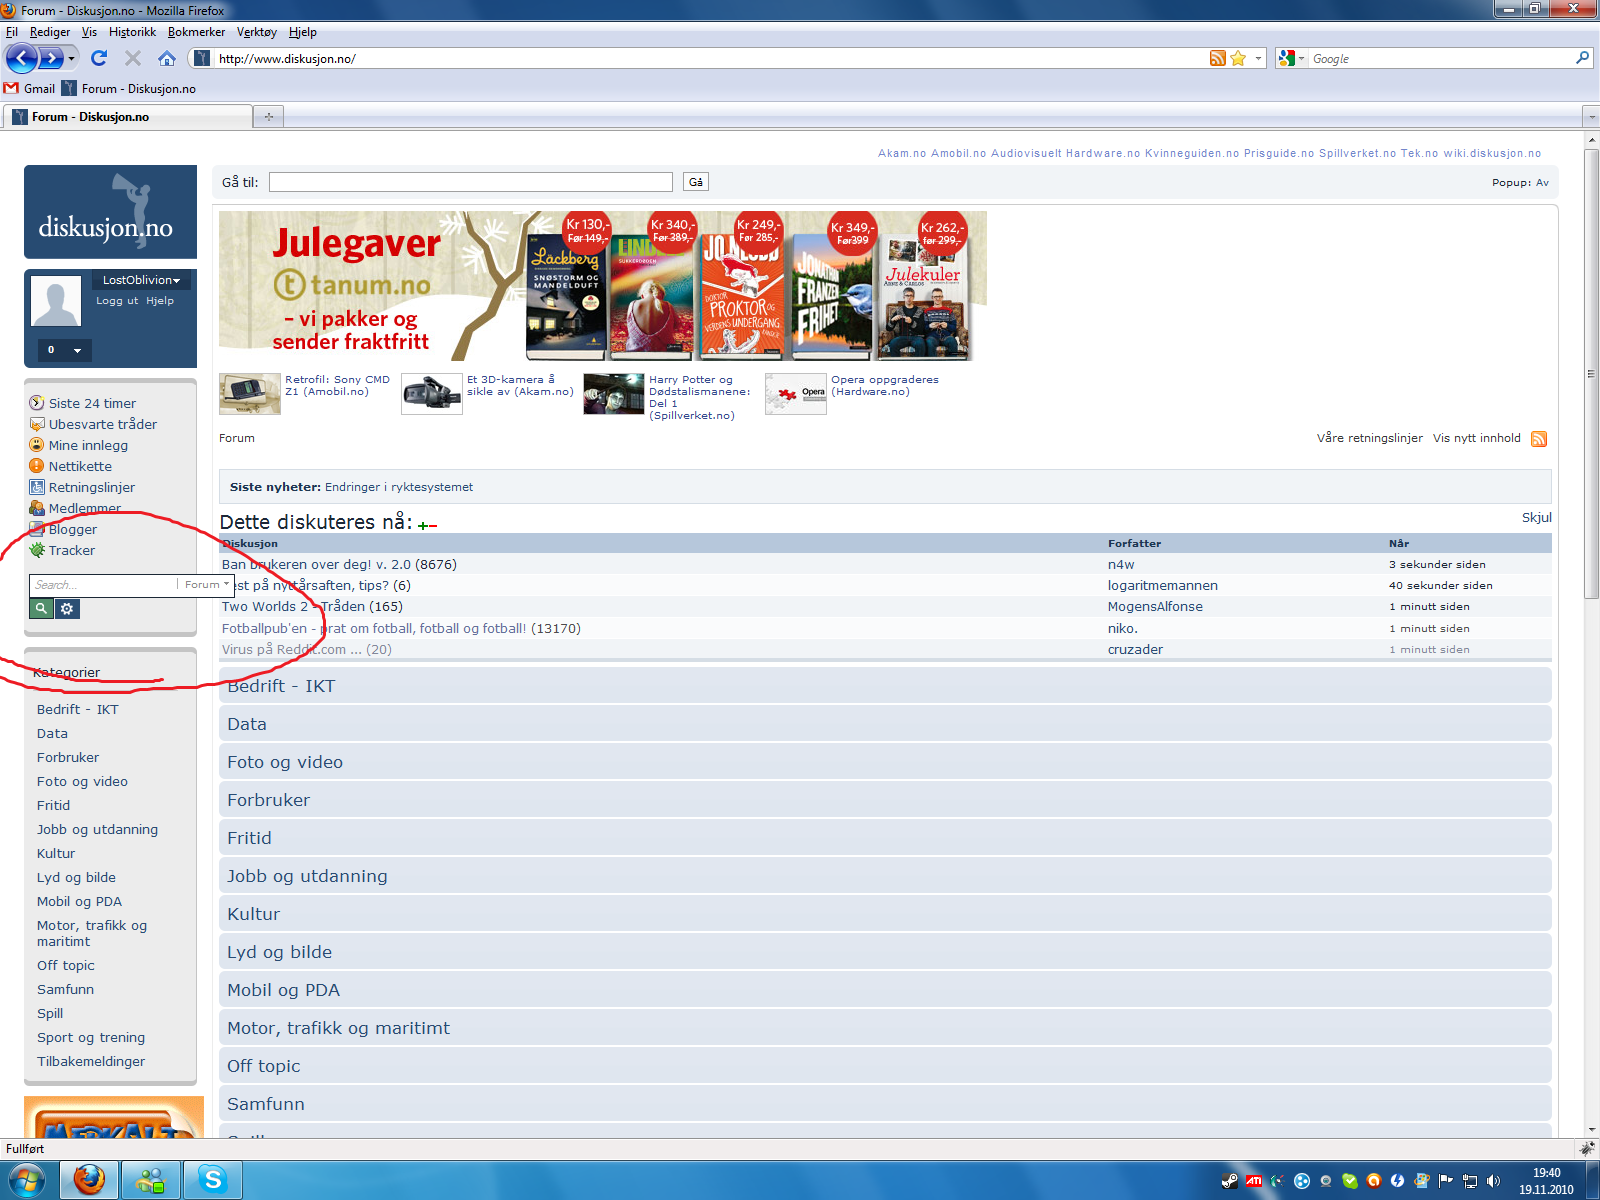Open the Off topic category bar

click(x=885, y=1066)
